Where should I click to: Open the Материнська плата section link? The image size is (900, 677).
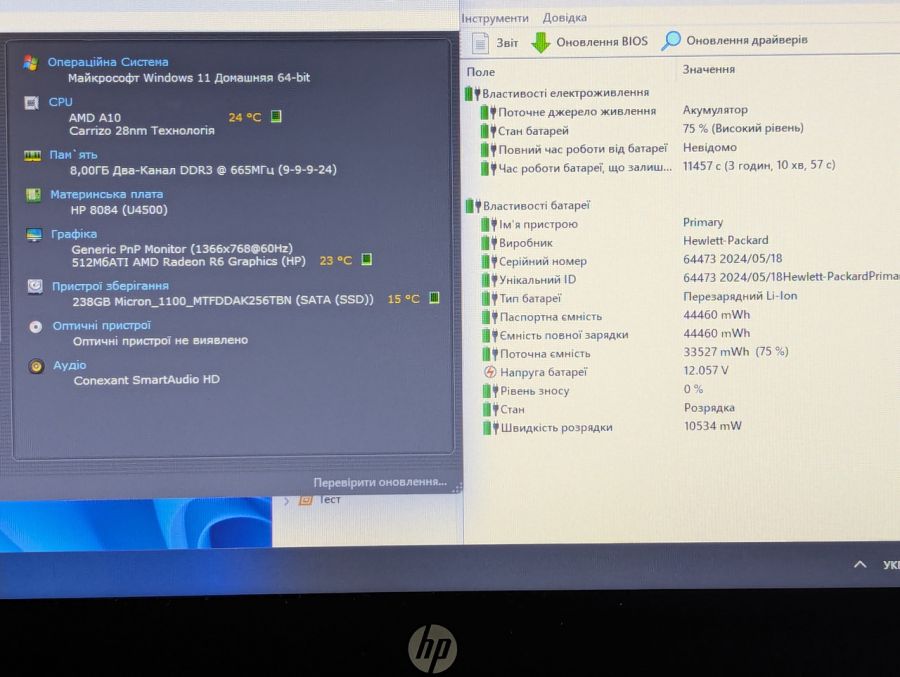coord(106,194)
